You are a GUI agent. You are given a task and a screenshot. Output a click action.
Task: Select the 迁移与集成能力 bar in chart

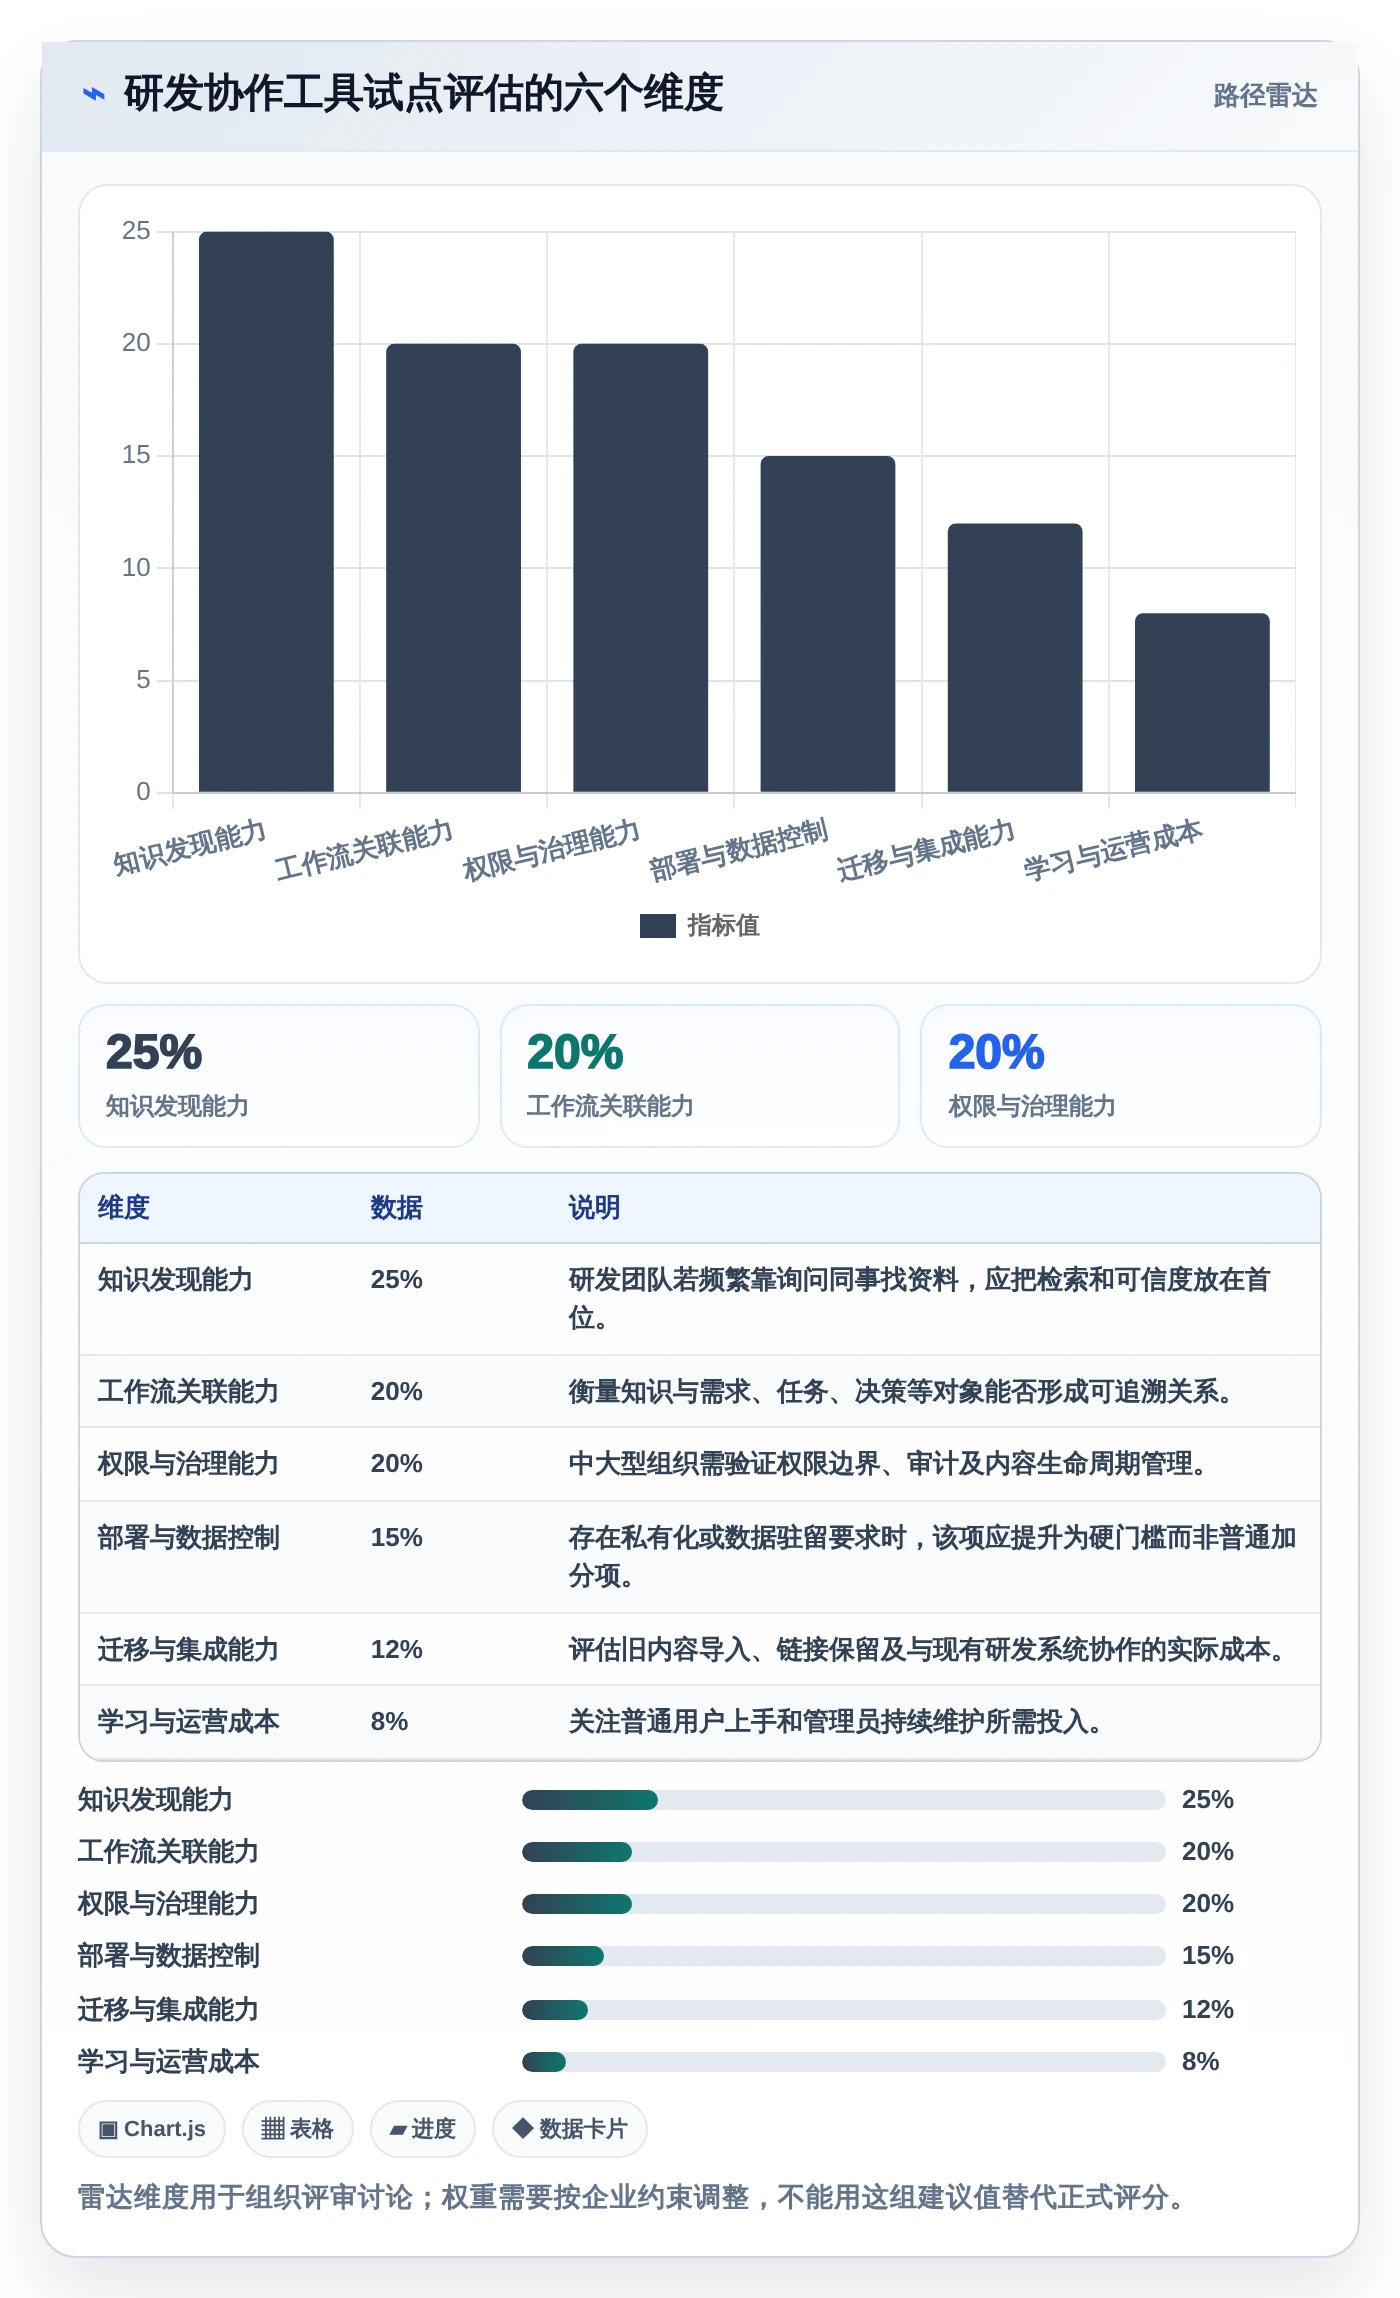pyautogui.click(x=1015, y=658)
